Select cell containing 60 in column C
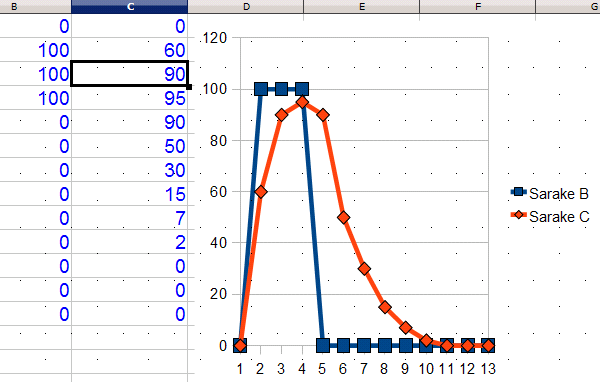Image resolution: width=600 pixels, height=382 pixels. [x=129, y=50]
